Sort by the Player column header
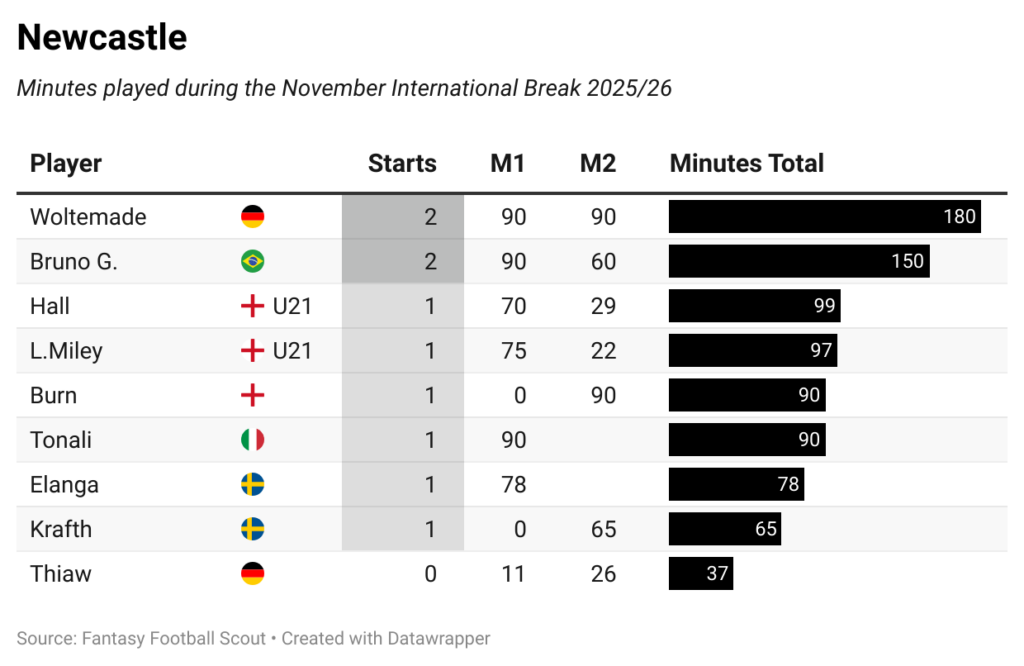 tap(66, 164)
